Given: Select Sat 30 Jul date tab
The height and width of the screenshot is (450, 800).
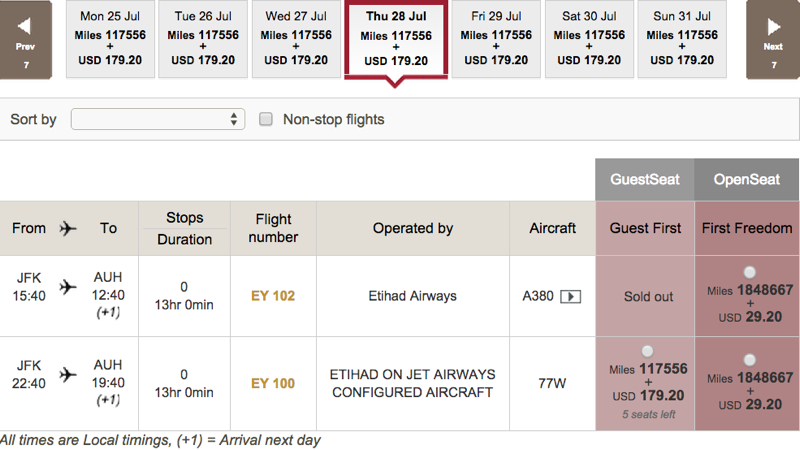Looking at the screenshot, I should coord(589,39).
